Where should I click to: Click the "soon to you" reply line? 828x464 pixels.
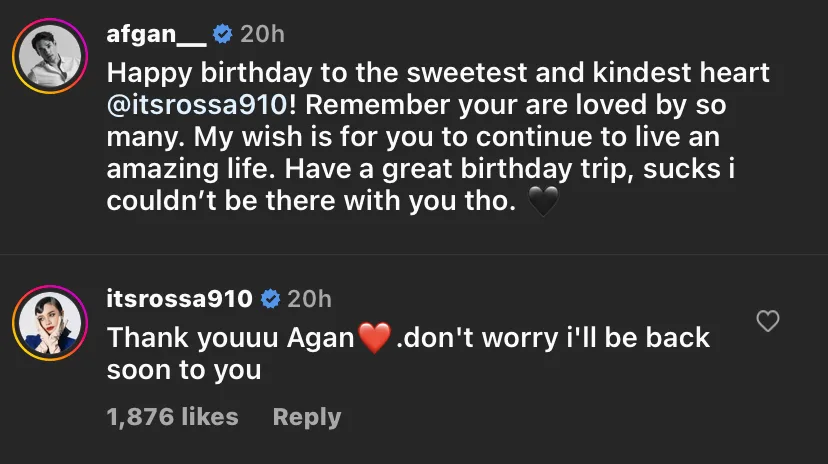click(184, 370)
